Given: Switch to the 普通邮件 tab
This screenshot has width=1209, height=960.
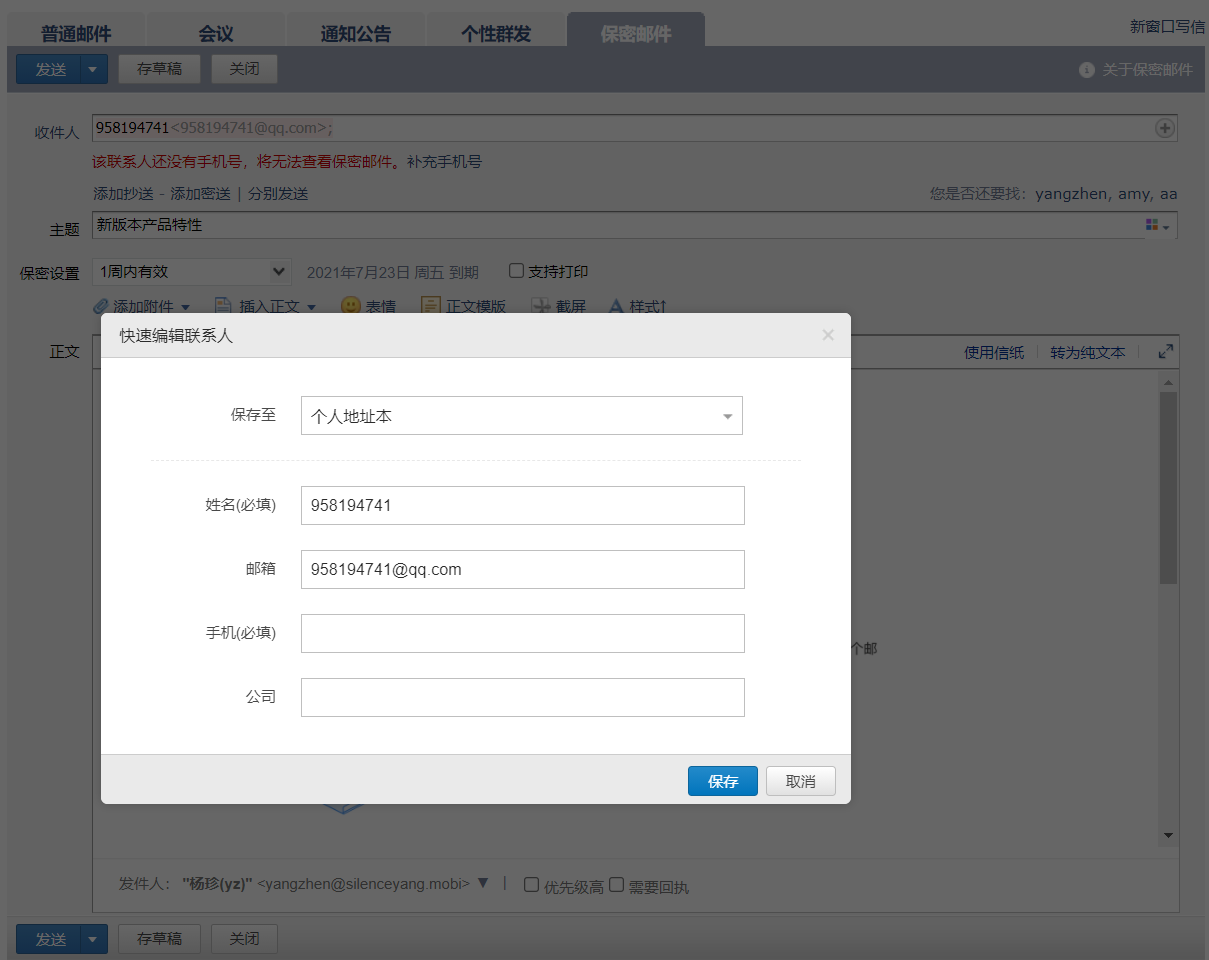Looking at the screenshot, I should tap(76, 34).
